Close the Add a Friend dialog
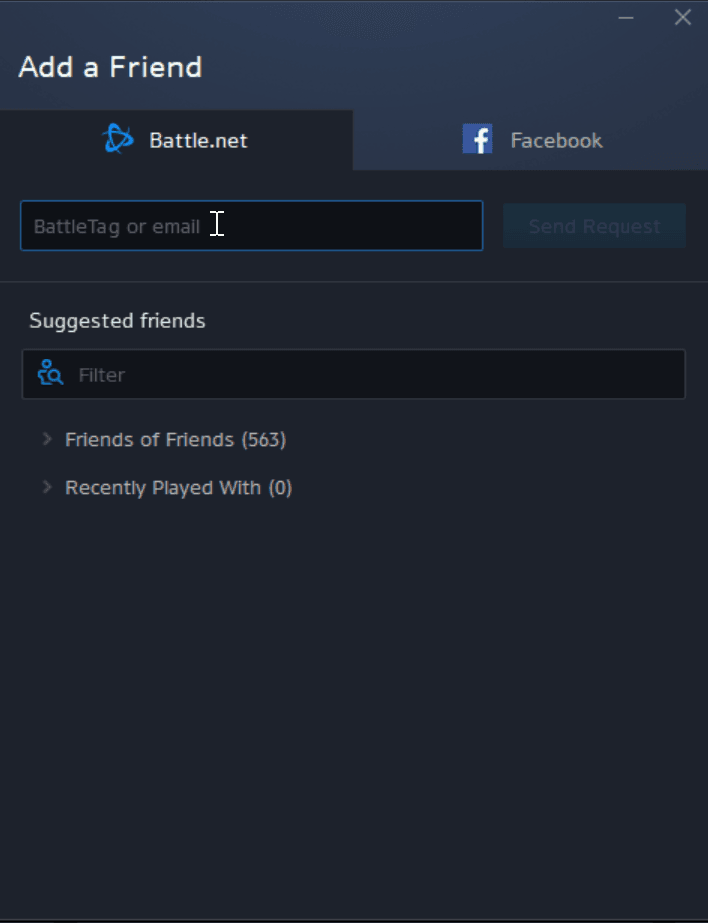Viewport: 708px width, 923px height. pos(682,17)
